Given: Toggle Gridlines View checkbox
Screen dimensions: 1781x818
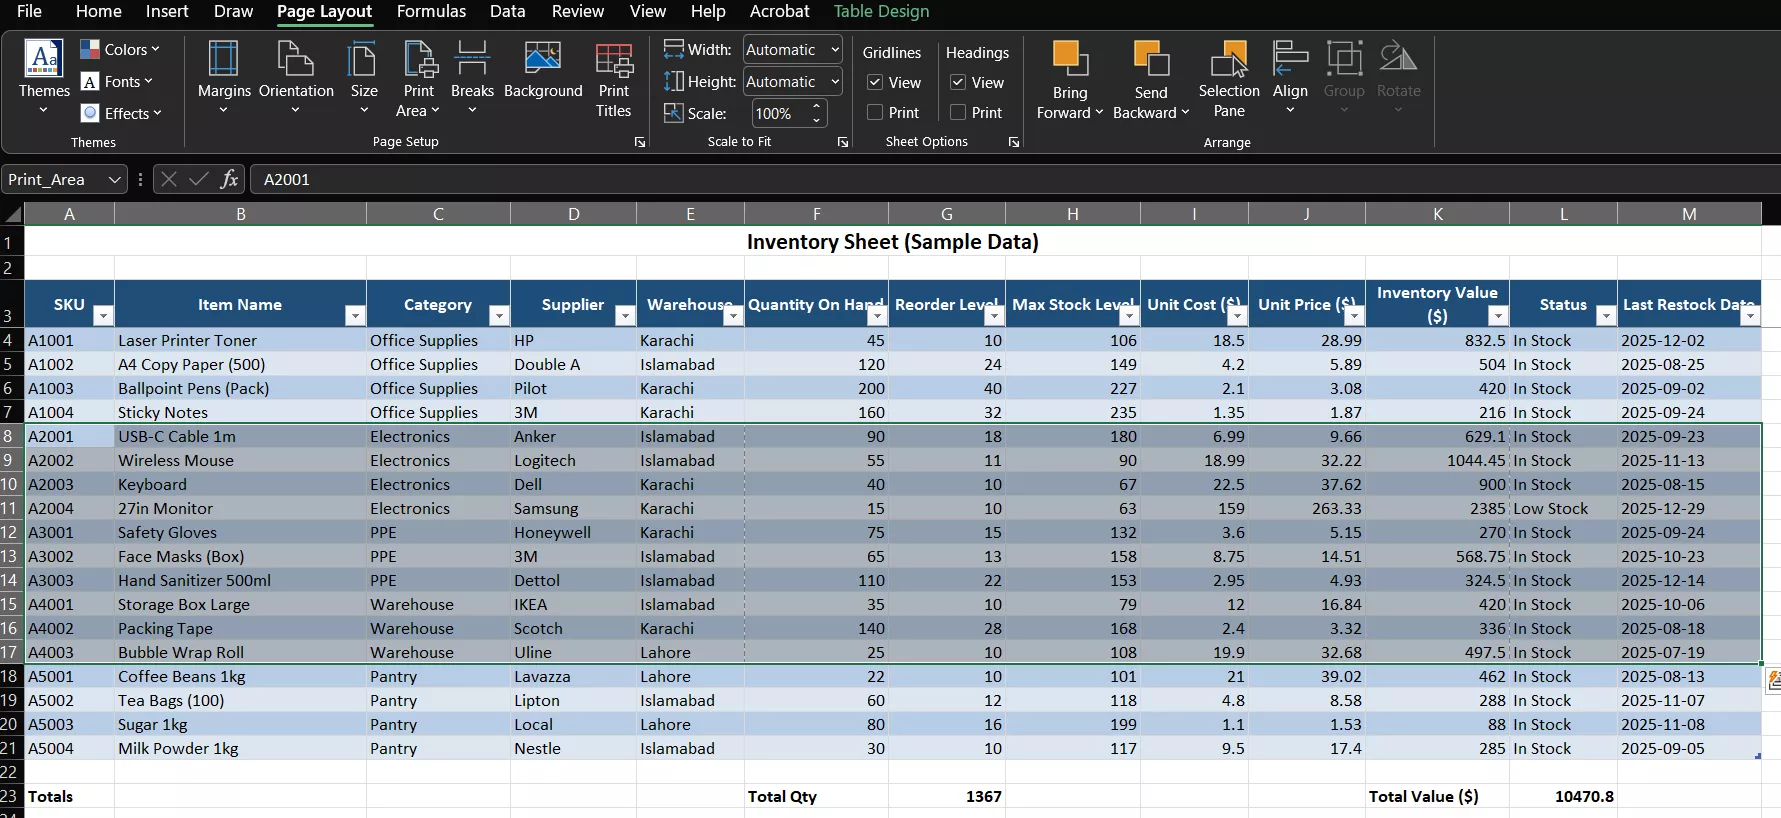Looking at the screenshot, I should [875, 82].
